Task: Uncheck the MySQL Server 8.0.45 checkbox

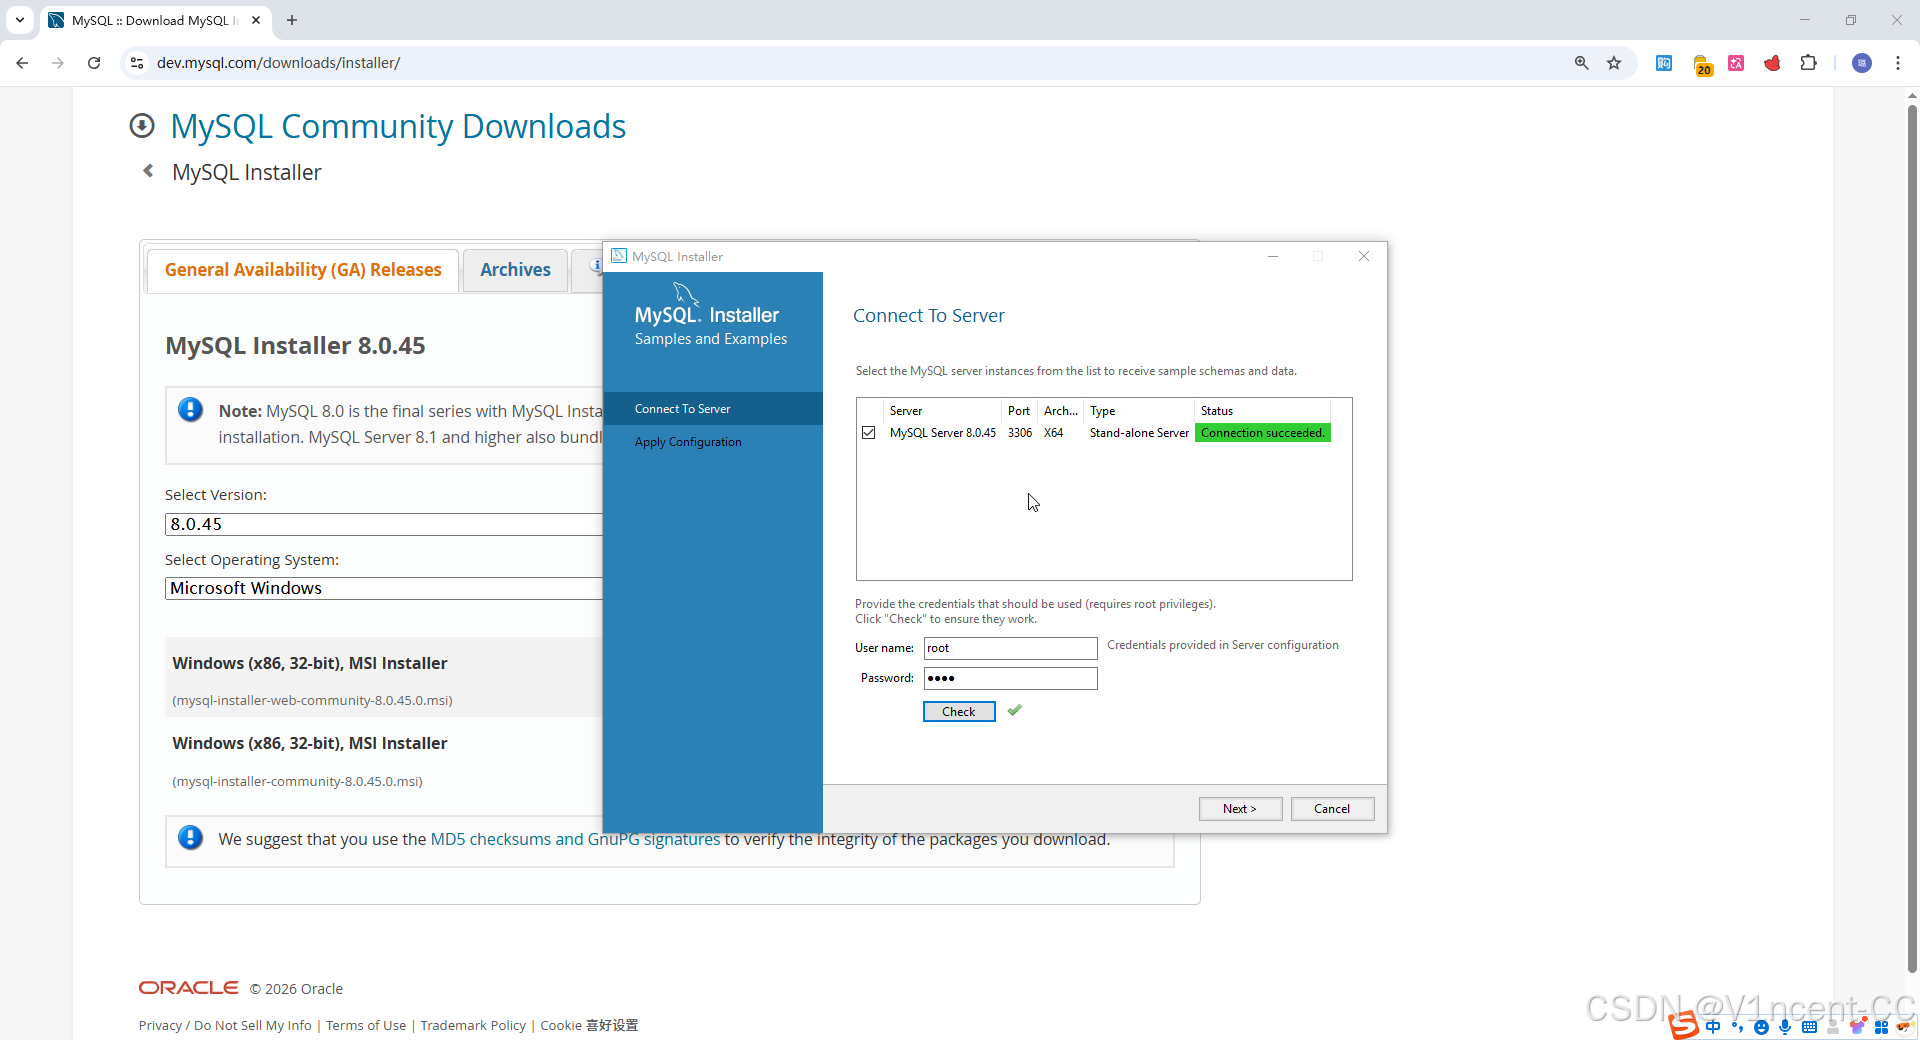Action: click(x=869, y=433)
